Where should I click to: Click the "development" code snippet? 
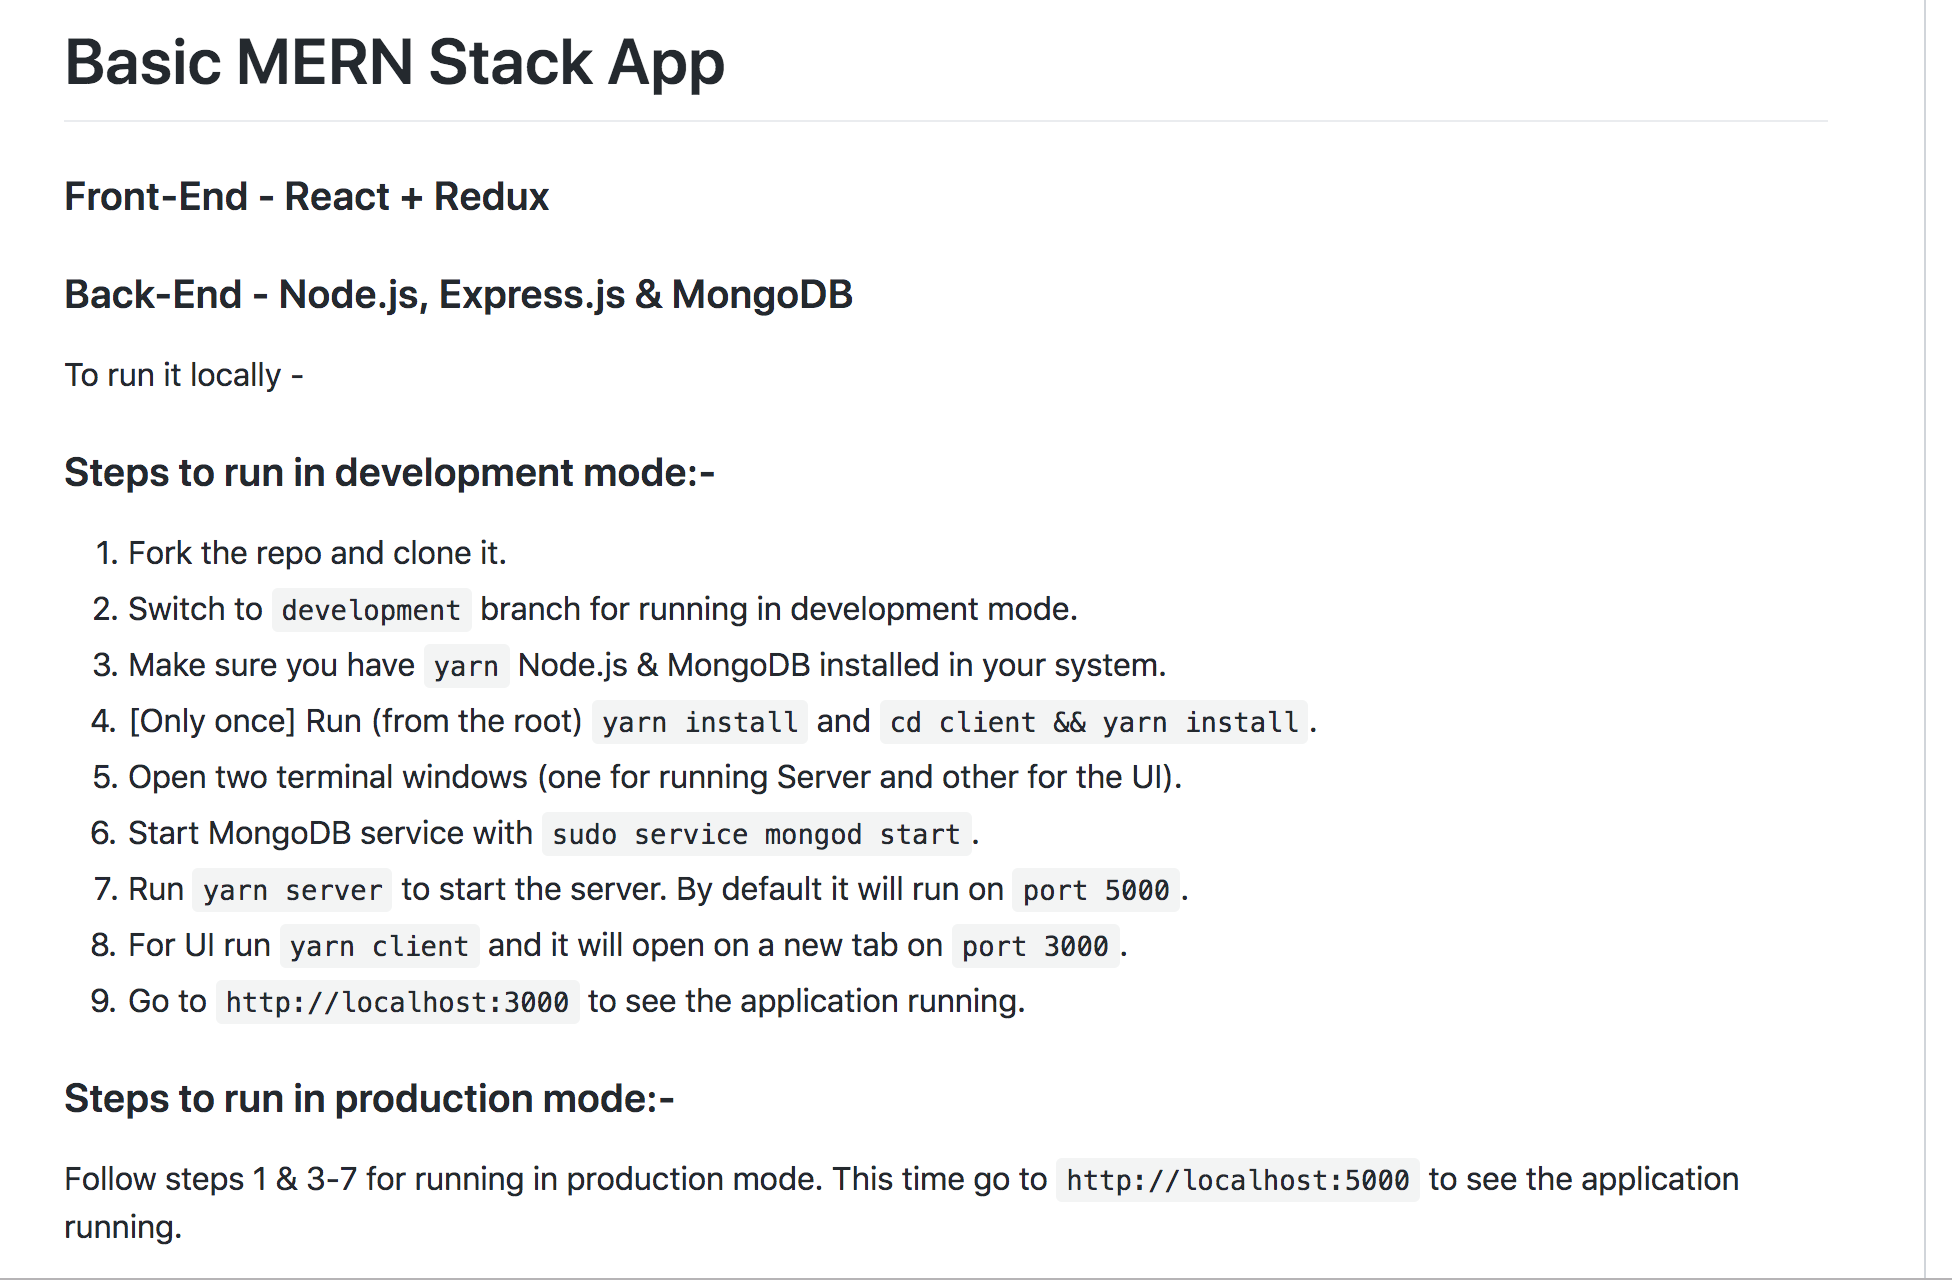click(371, 610)
